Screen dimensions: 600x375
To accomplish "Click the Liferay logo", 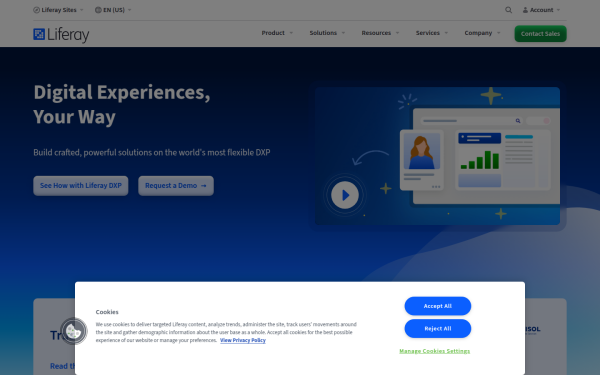I will point(61,35).
